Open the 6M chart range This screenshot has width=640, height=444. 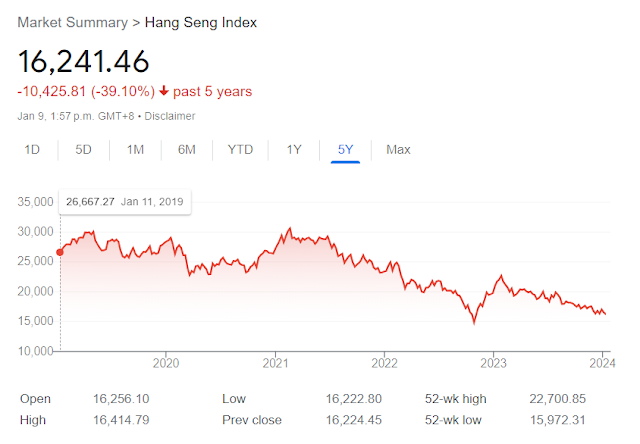[187, 150]
